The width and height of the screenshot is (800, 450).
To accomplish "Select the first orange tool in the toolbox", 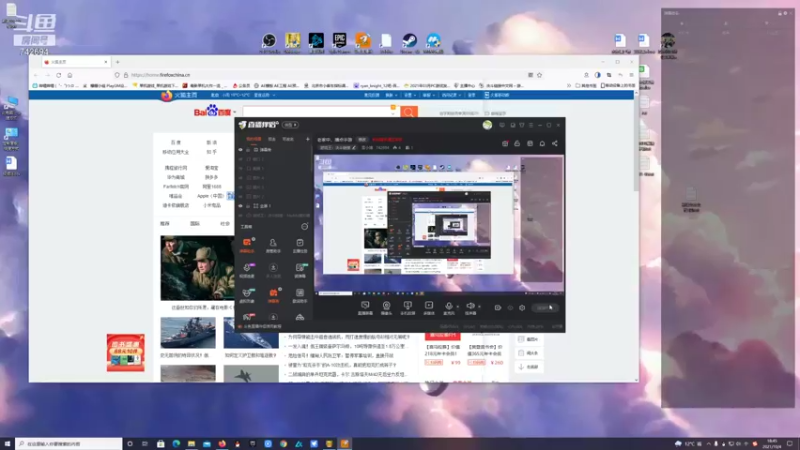I will 247,244.
